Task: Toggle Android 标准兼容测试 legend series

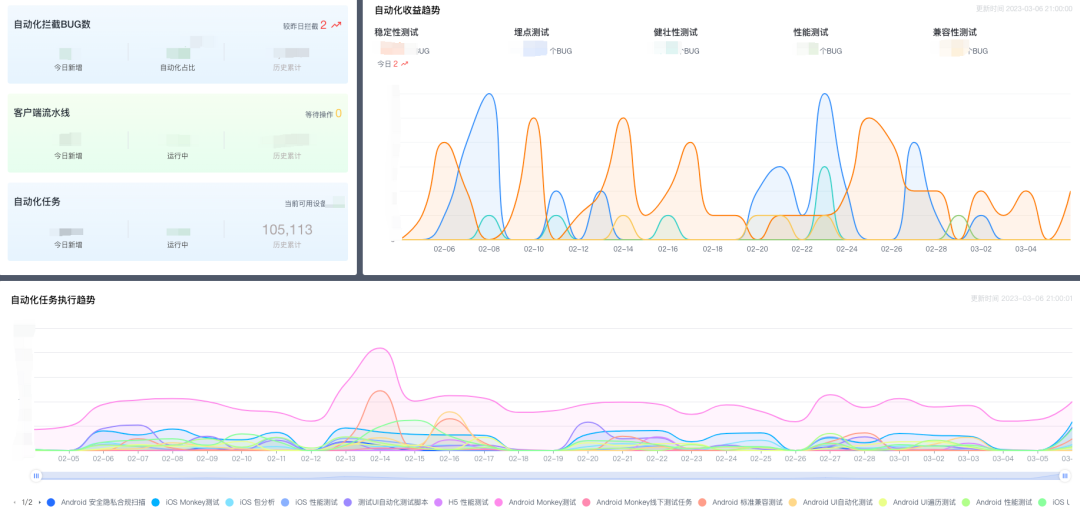Action: pyautogui.click(x=740, y=503)
